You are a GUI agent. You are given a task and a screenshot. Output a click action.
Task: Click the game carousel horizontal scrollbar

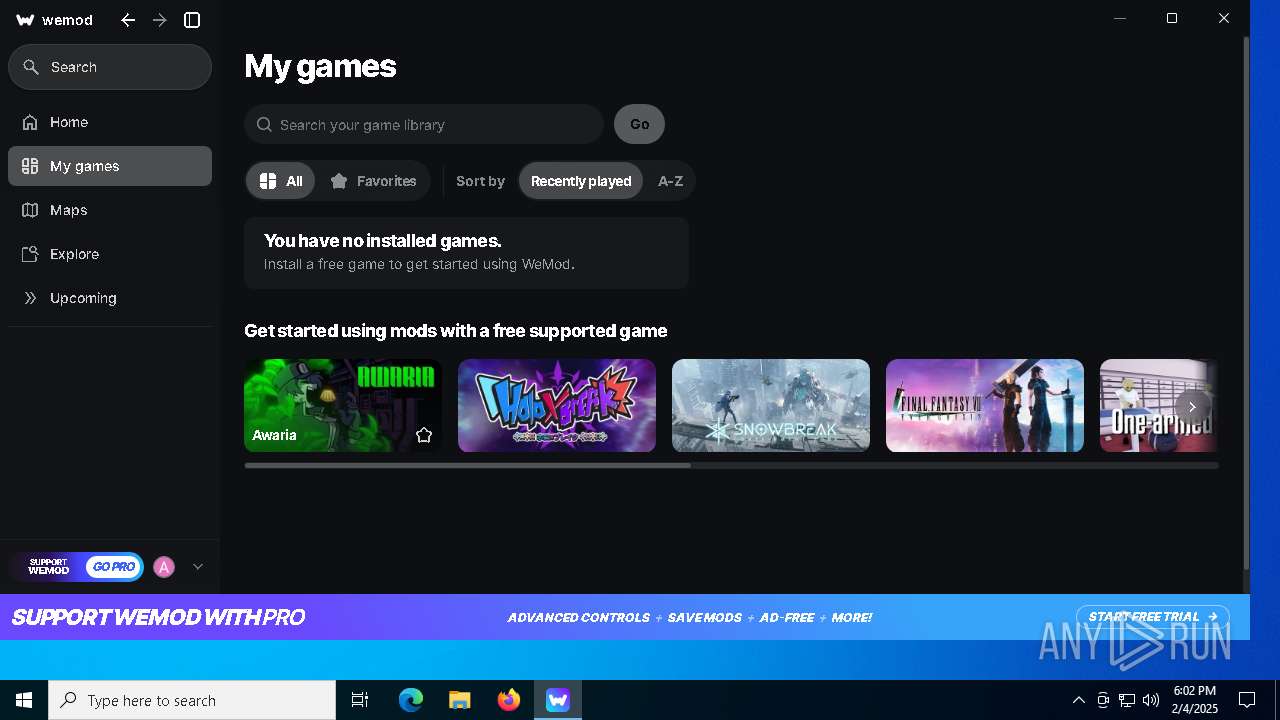pyautogui.click(x=467, y=465)
